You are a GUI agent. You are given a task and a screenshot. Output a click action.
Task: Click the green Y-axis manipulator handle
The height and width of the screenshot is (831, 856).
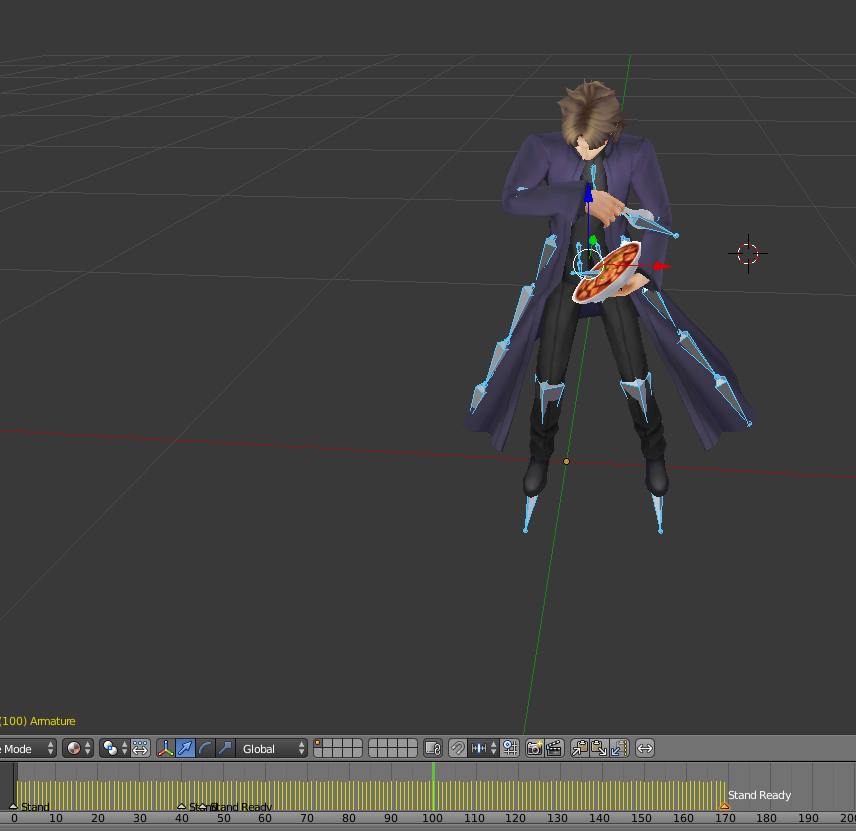[593, 240]
